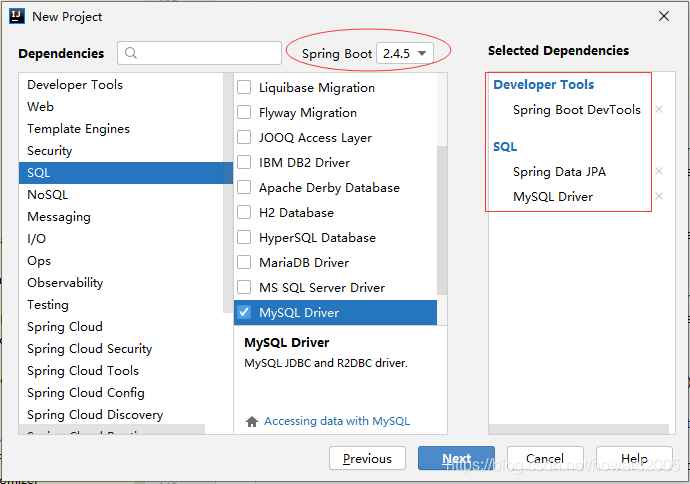Viewport: 690px width, 484px height.
Task: Focus the dependencies search field
Action: click(x=199, y=53)
